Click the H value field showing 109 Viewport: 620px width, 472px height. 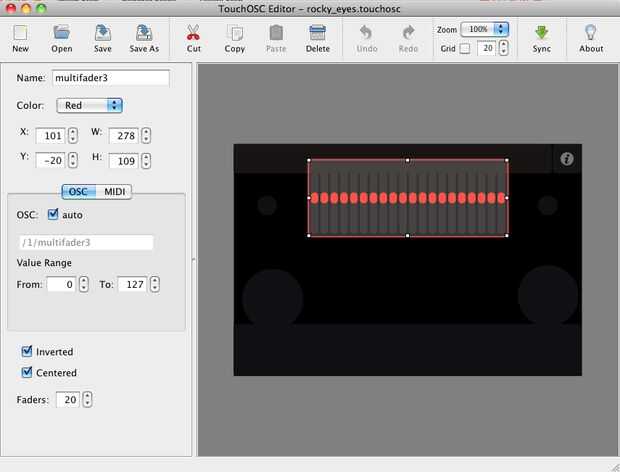click(124, 160)
